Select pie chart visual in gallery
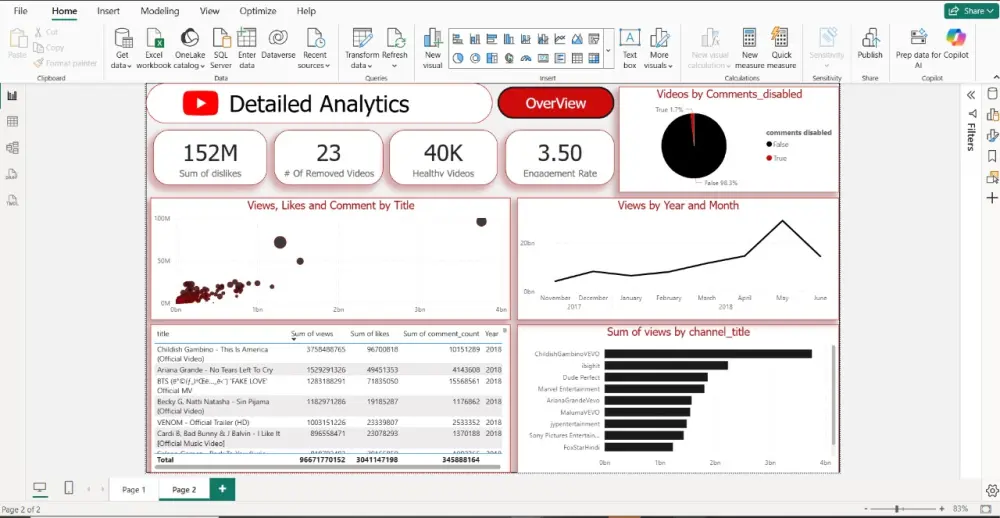The image size is (1000, 518). coord(458,58)
